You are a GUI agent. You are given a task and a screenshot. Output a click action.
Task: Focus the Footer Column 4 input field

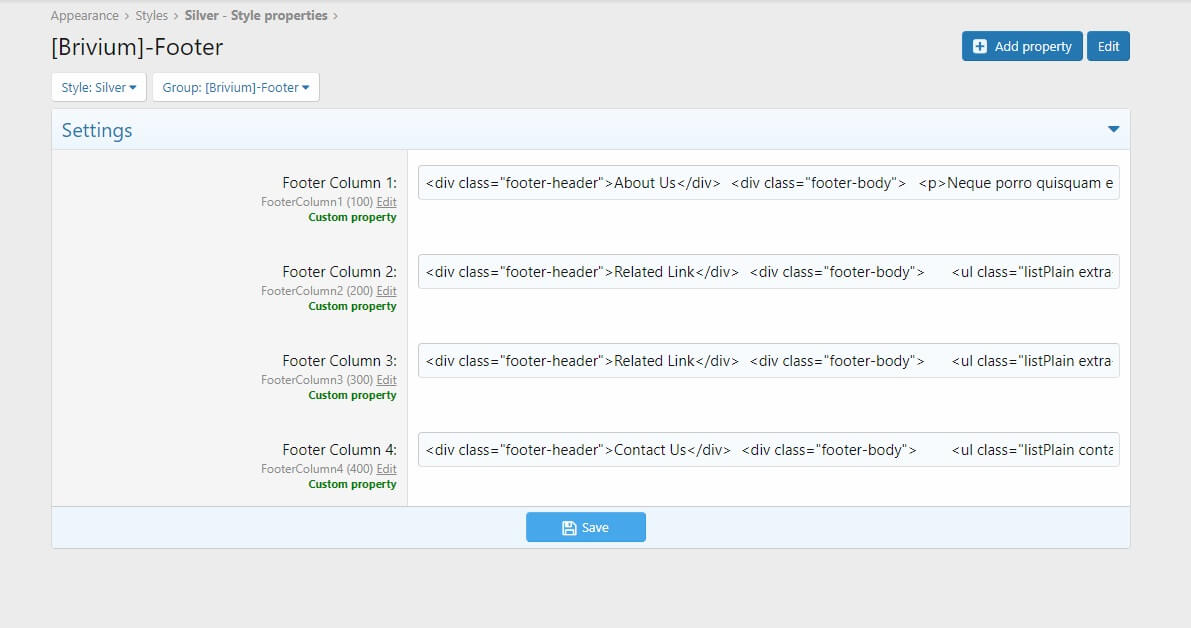(769, 450)
